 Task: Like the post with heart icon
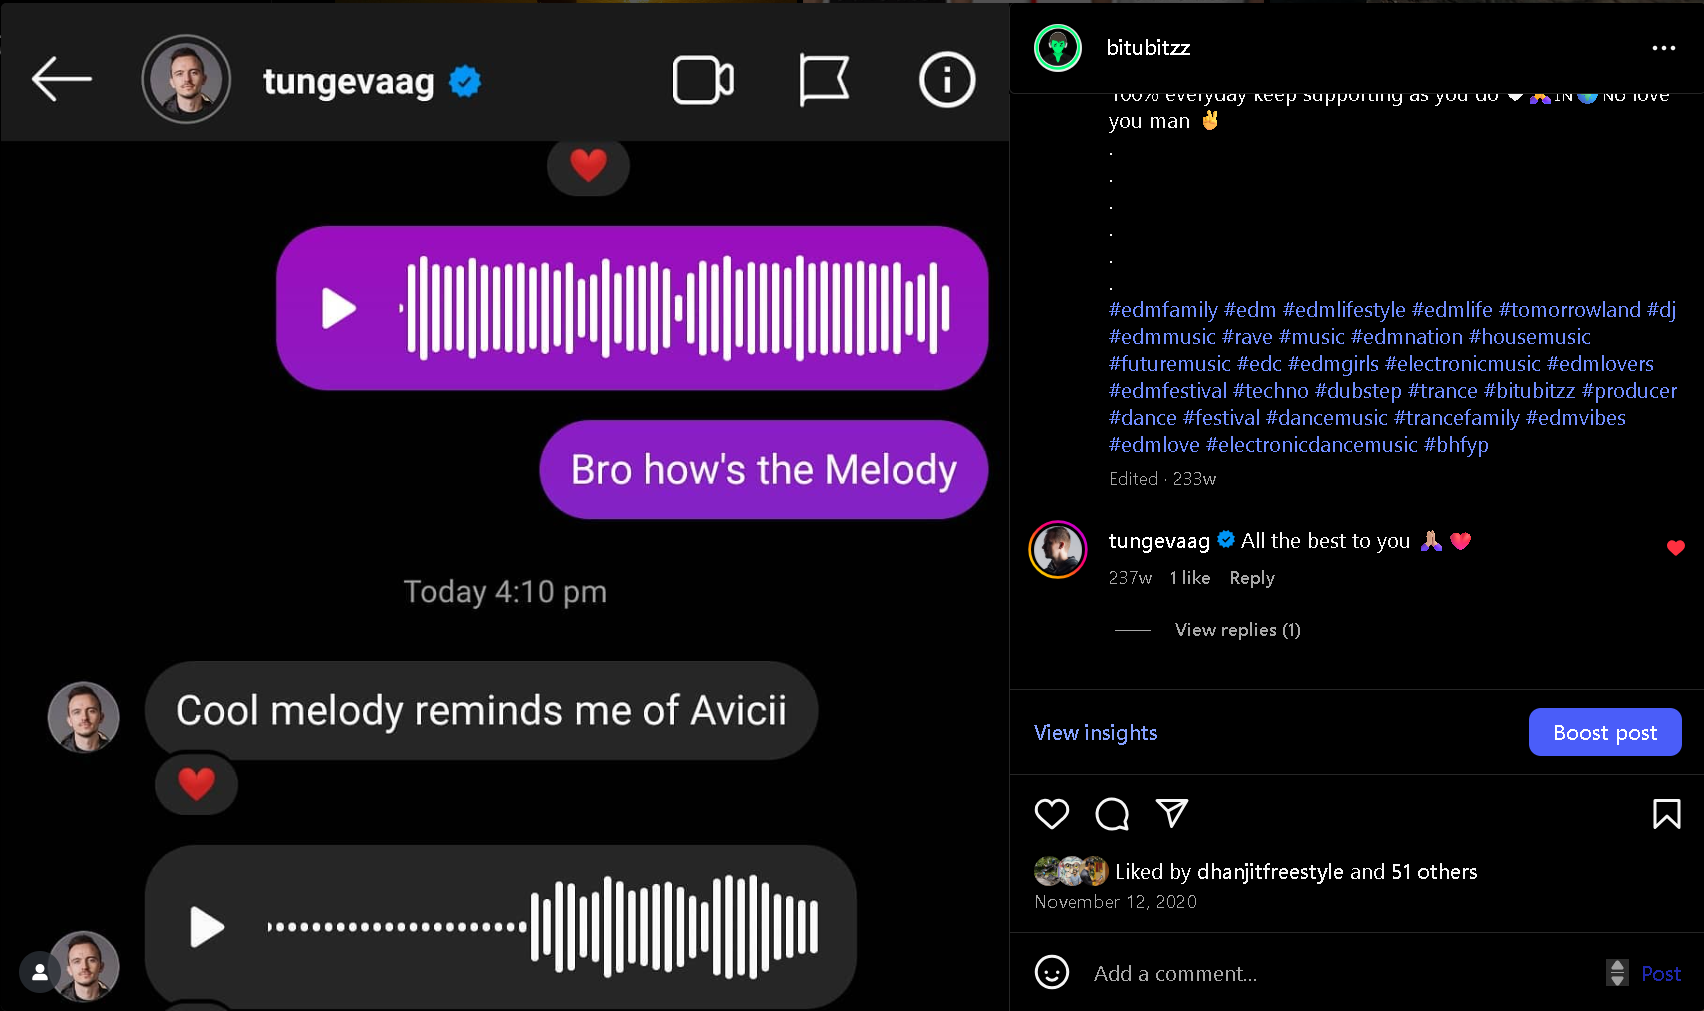pyautogui.click(x=1051, y=814)
